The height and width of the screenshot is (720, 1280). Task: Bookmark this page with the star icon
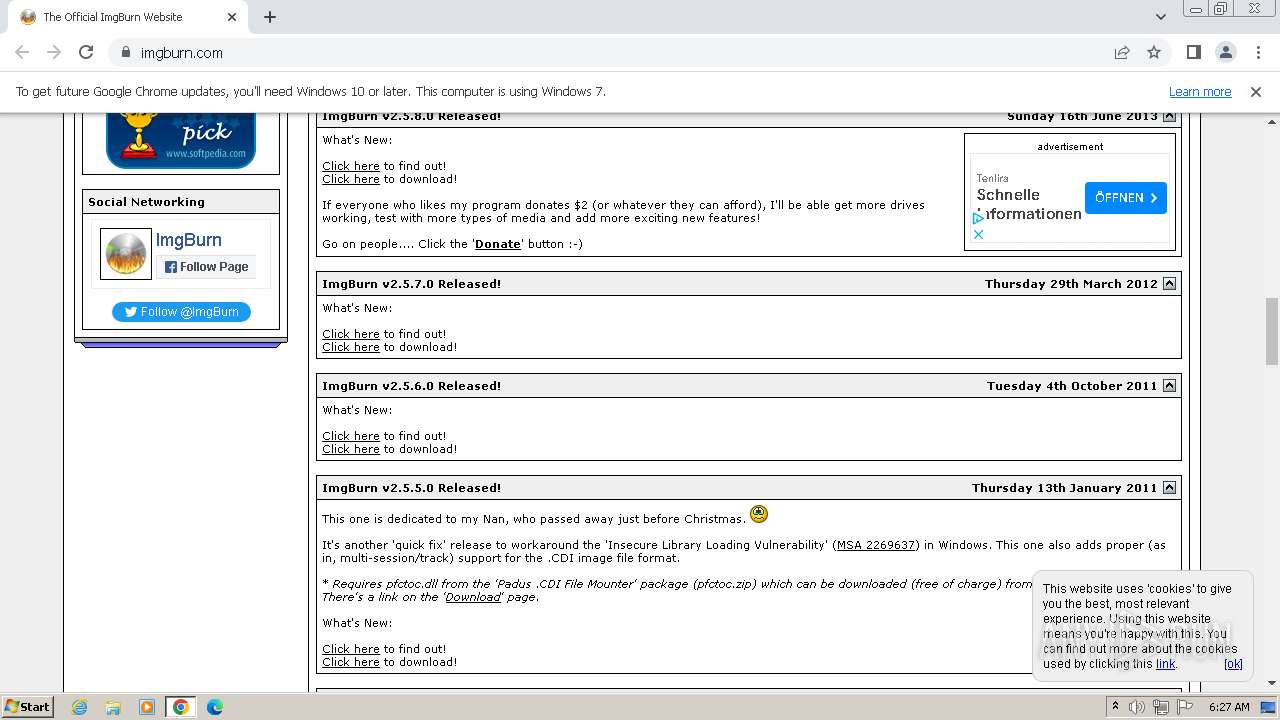coord(1154,52)
